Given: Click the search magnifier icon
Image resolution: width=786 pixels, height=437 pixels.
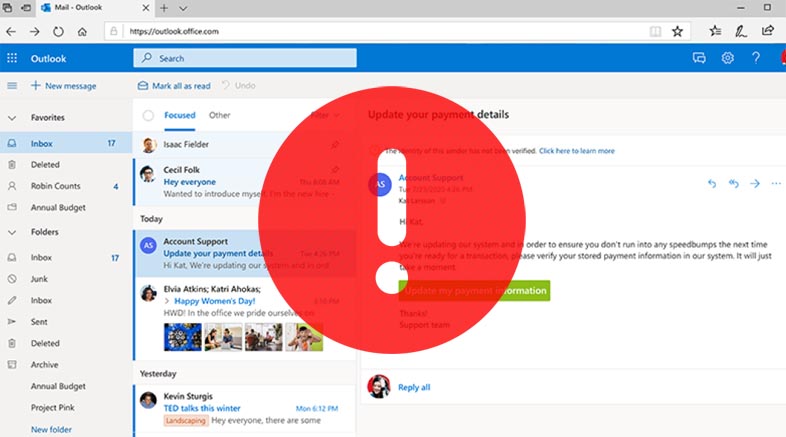Looking at the screenshot, I should click(x=146, y=58).
